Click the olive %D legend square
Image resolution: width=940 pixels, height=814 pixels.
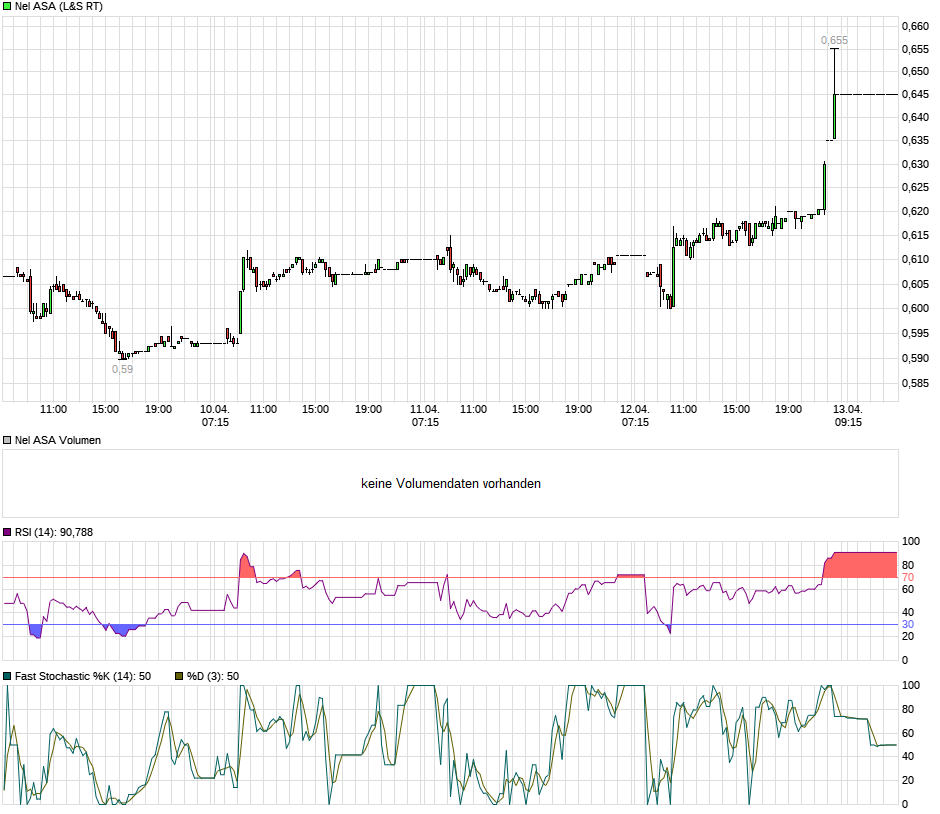tap(179, 676)
